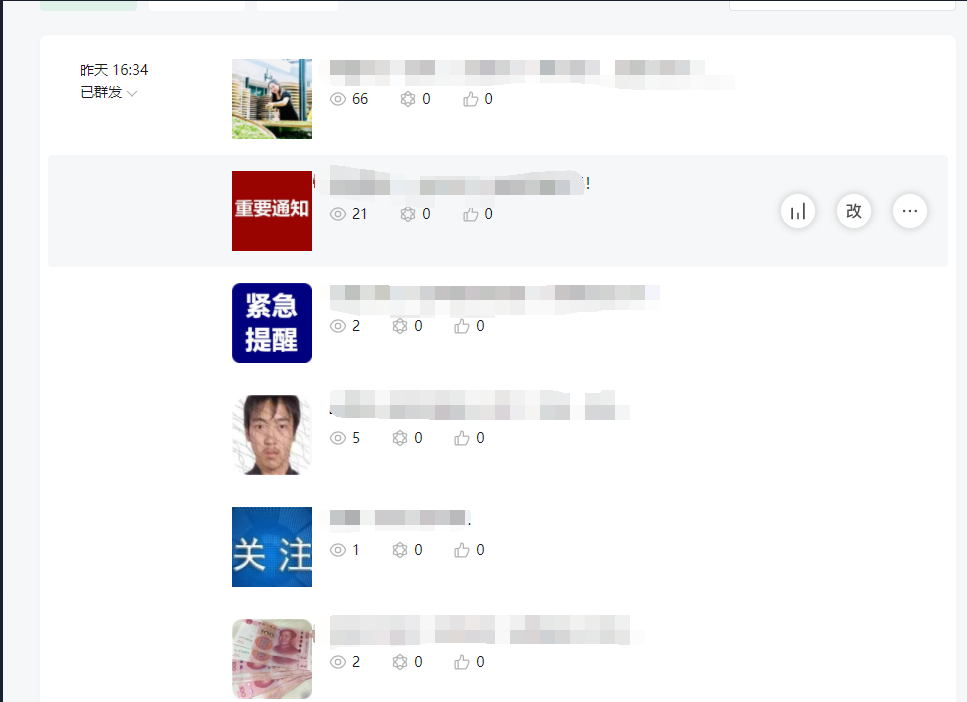Image resolution: width=967 pixels, height=702 pixels.
Task: Open the 重要通知 red thumbnail
Action: pyautogui.click(x=272, y=211)
